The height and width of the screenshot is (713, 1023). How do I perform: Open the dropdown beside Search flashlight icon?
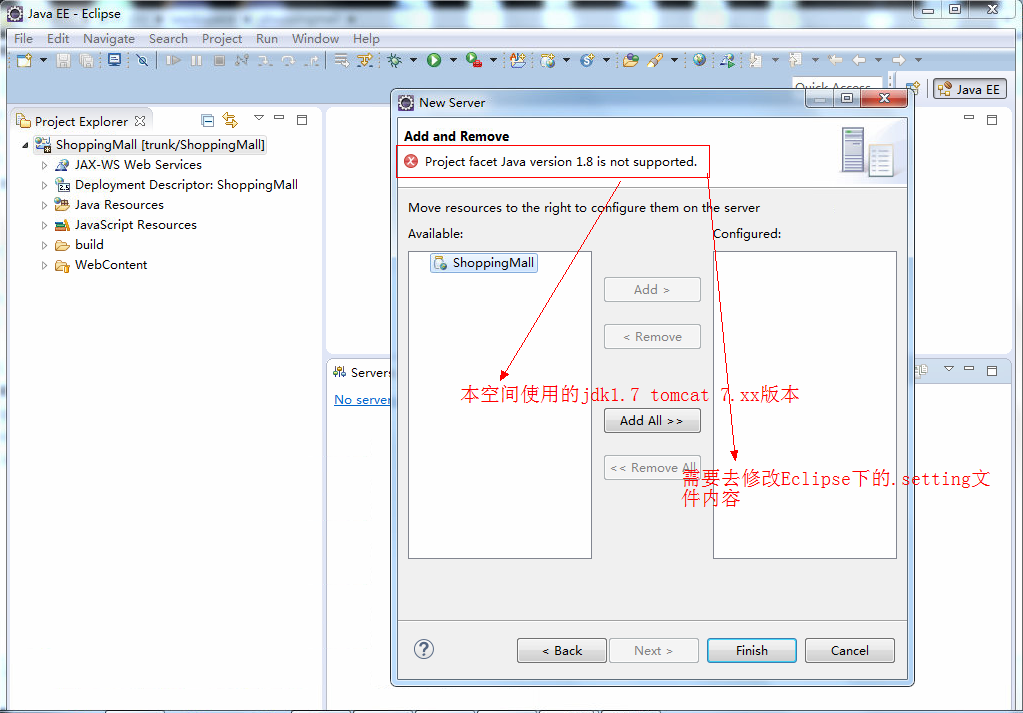[x=674, y=60]
